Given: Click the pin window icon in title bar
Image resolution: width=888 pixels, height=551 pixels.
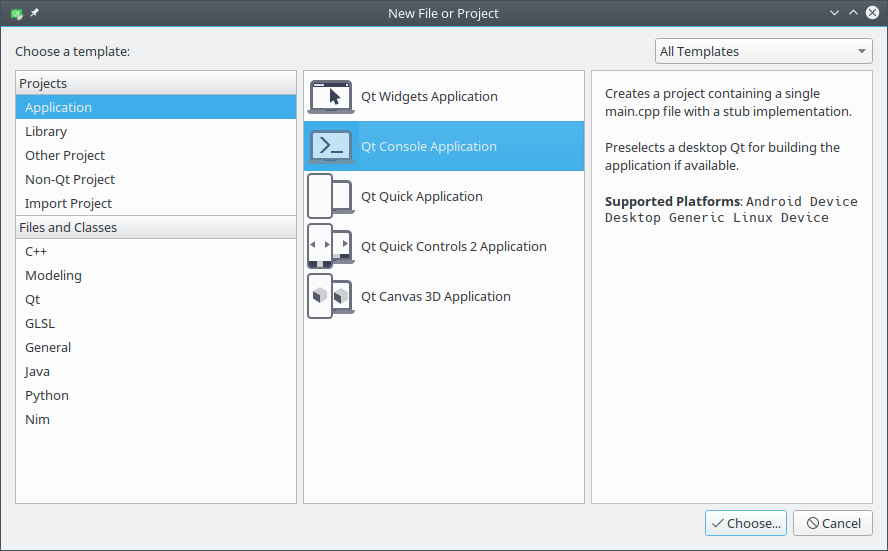Looking at the screenshot, I should (x=35, y=12).
